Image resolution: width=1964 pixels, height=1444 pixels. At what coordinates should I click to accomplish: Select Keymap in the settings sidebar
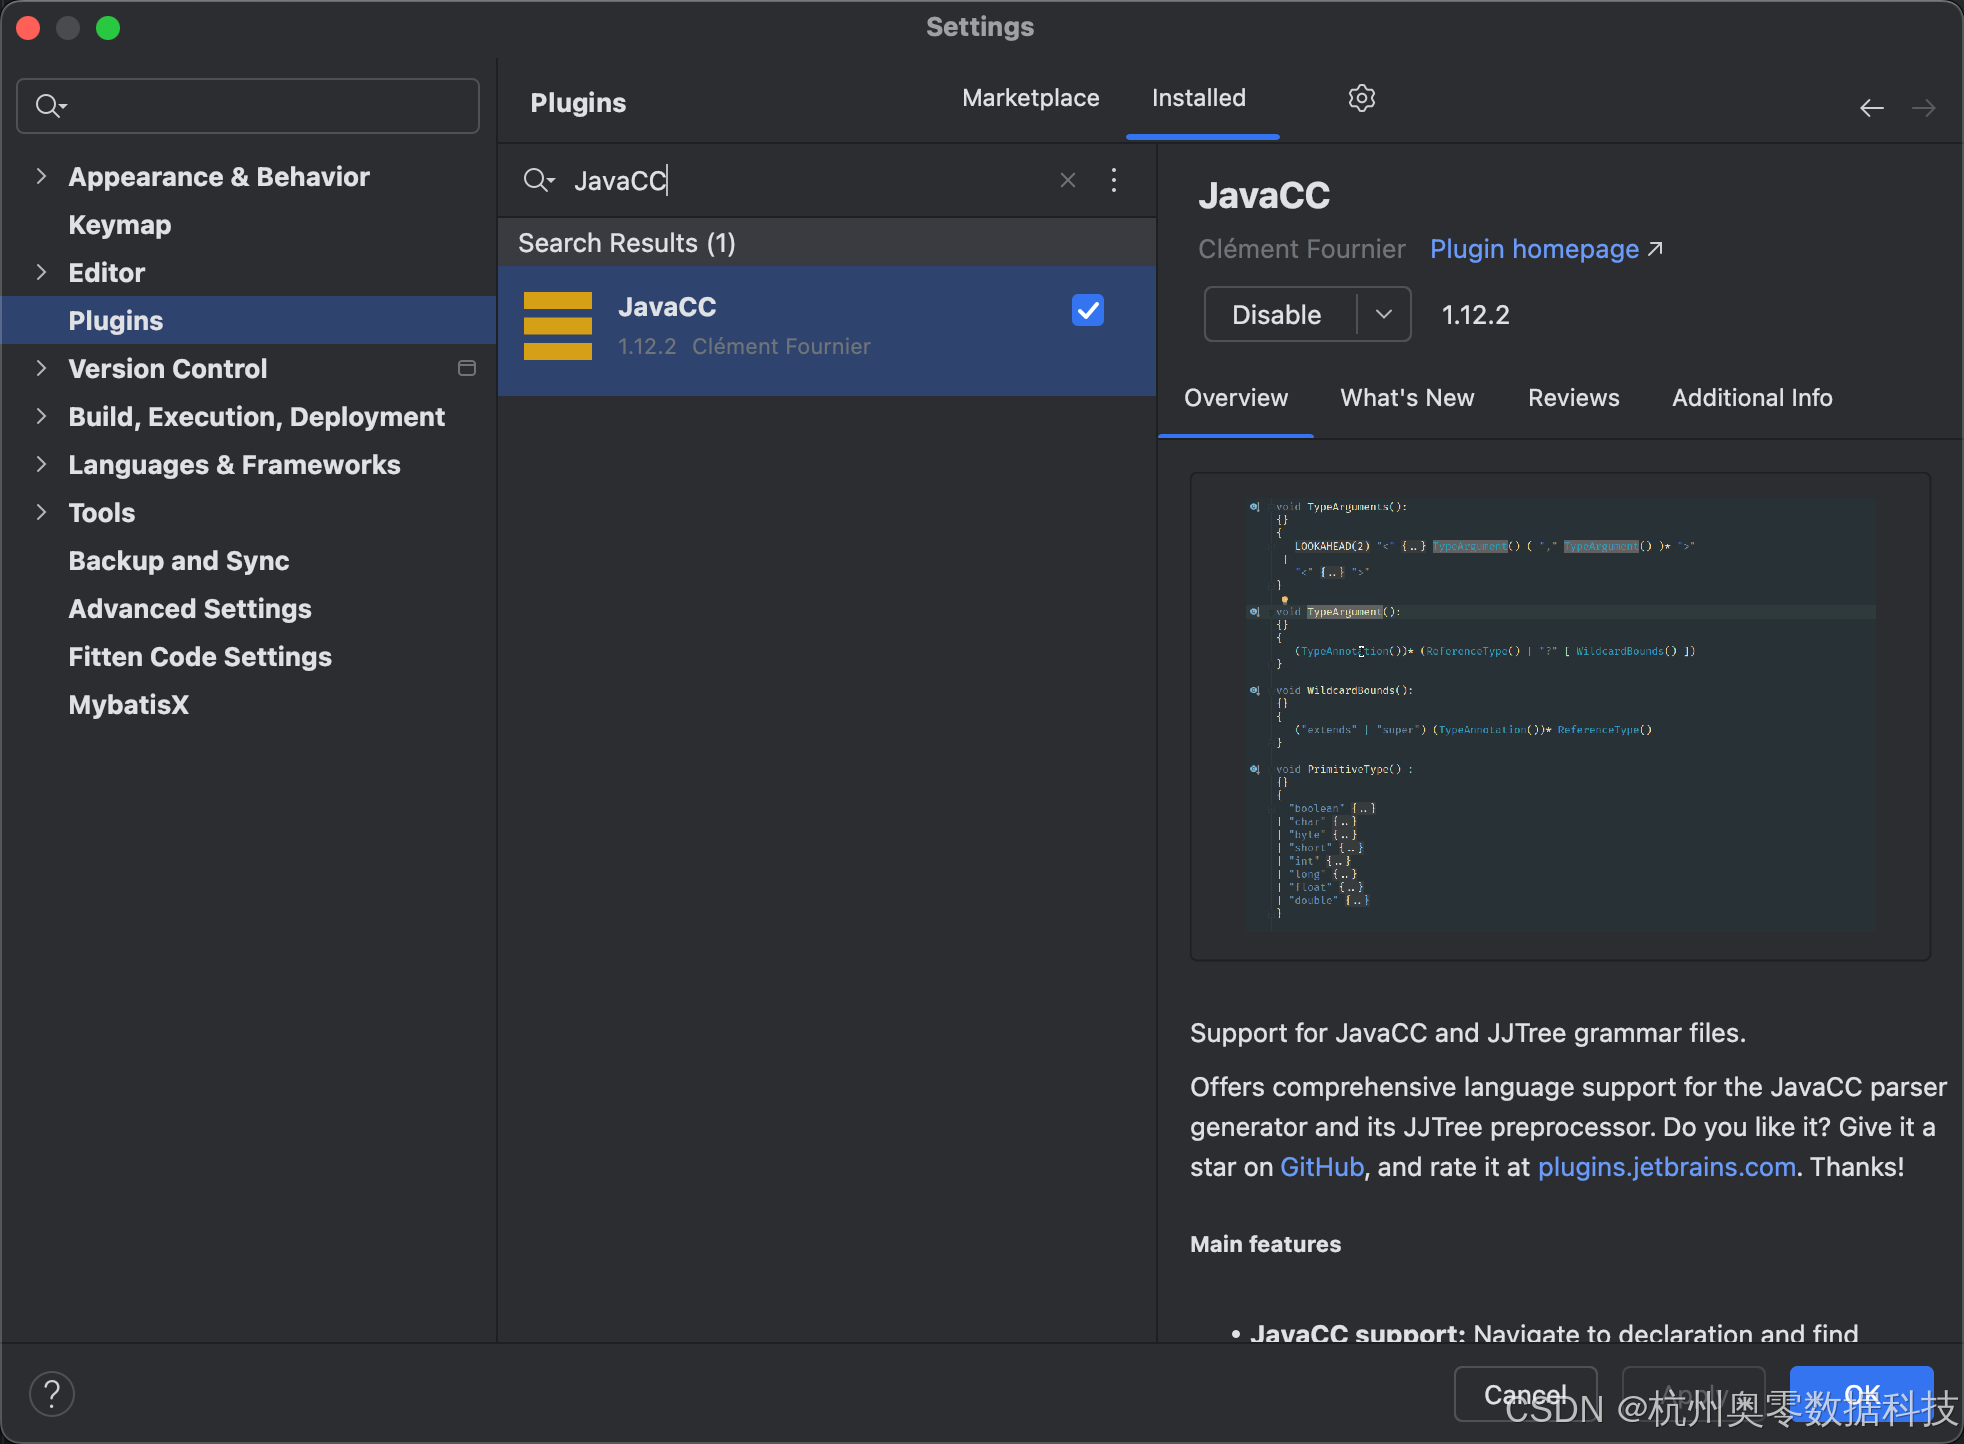point(120,225)
